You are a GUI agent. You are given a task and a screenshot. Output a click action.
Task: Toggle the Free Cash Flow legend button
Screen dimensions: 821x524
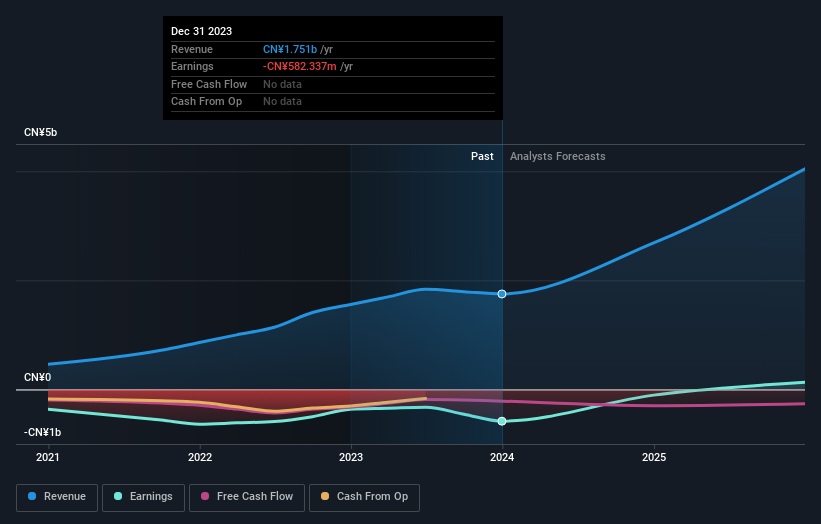point(247,497)
